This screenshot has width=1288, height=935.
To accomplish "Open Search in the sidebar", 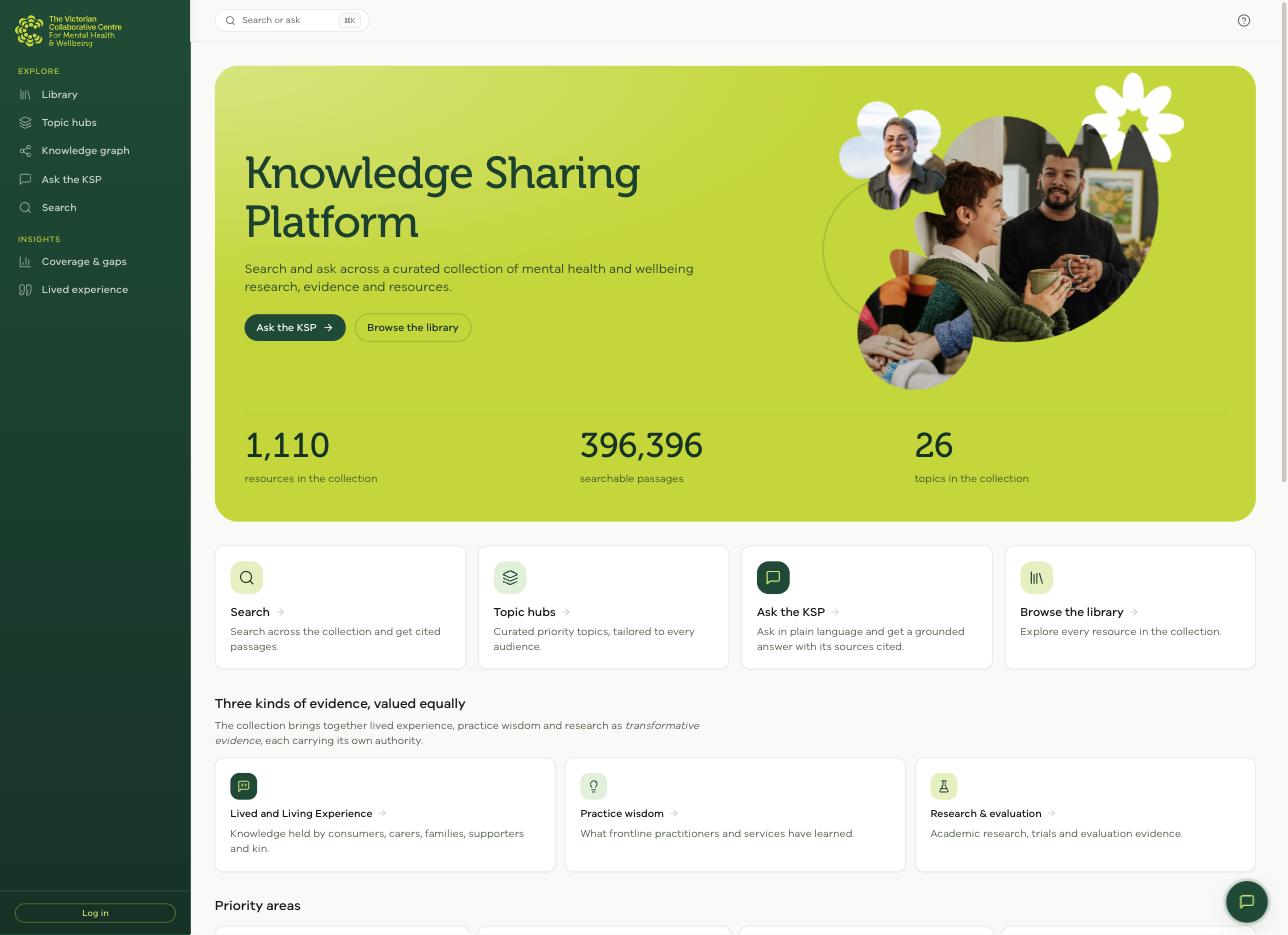I will pos(95,207).
